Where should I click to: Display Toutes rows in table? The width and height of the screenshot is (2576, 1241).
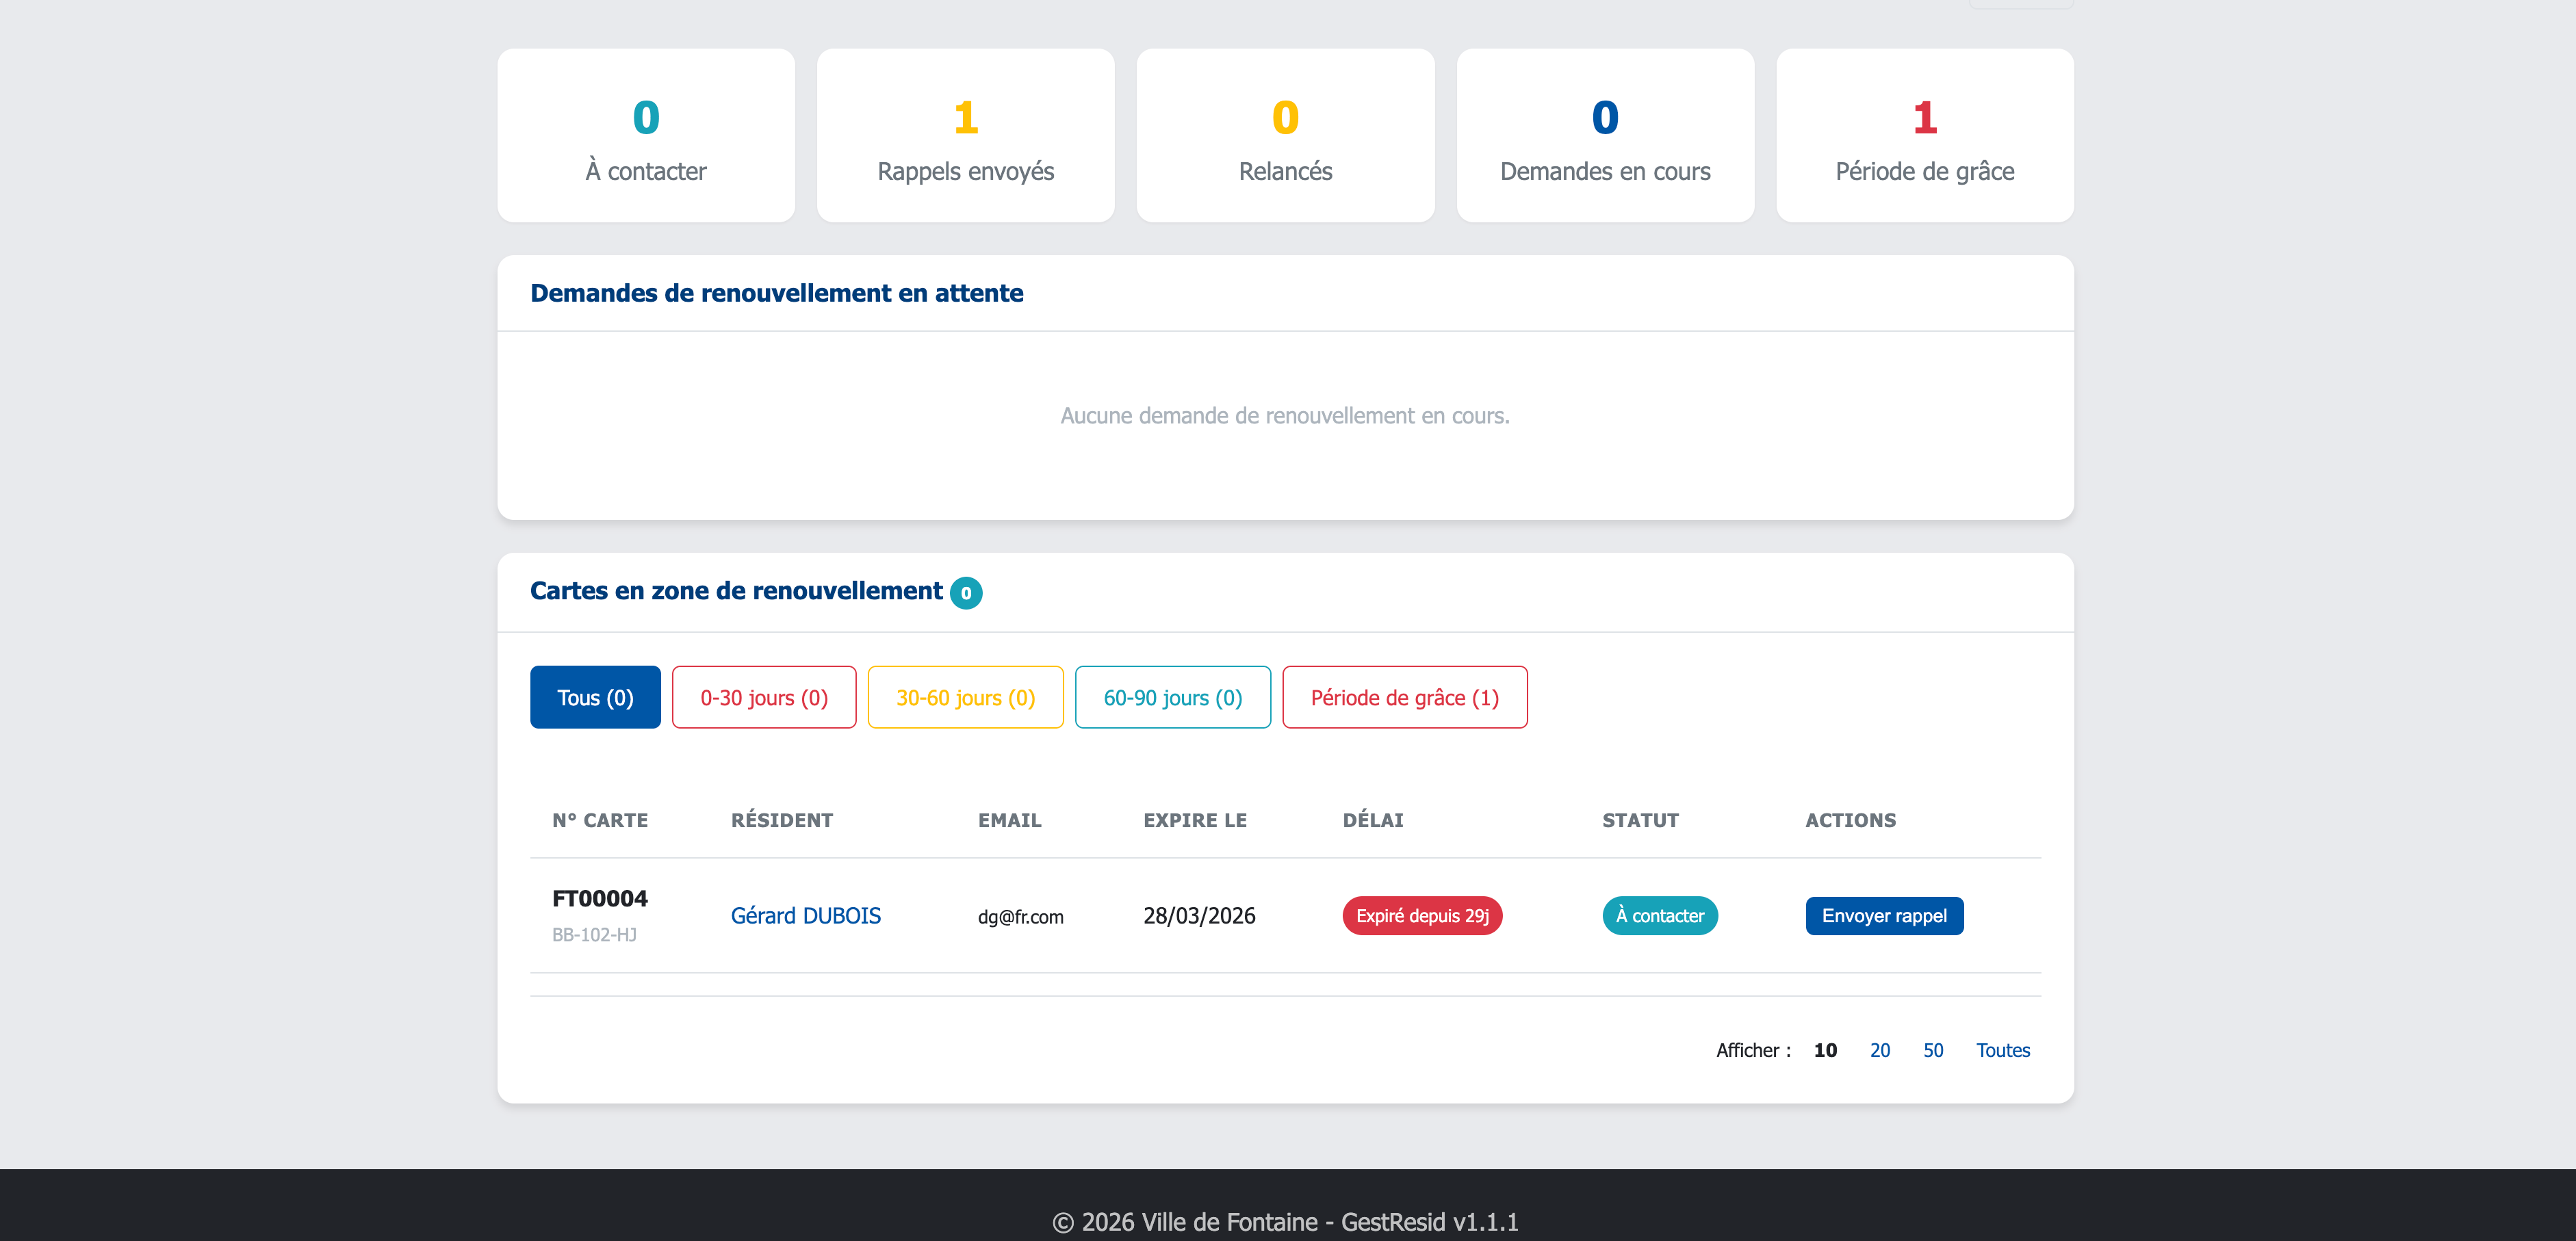point(2002,1050)
